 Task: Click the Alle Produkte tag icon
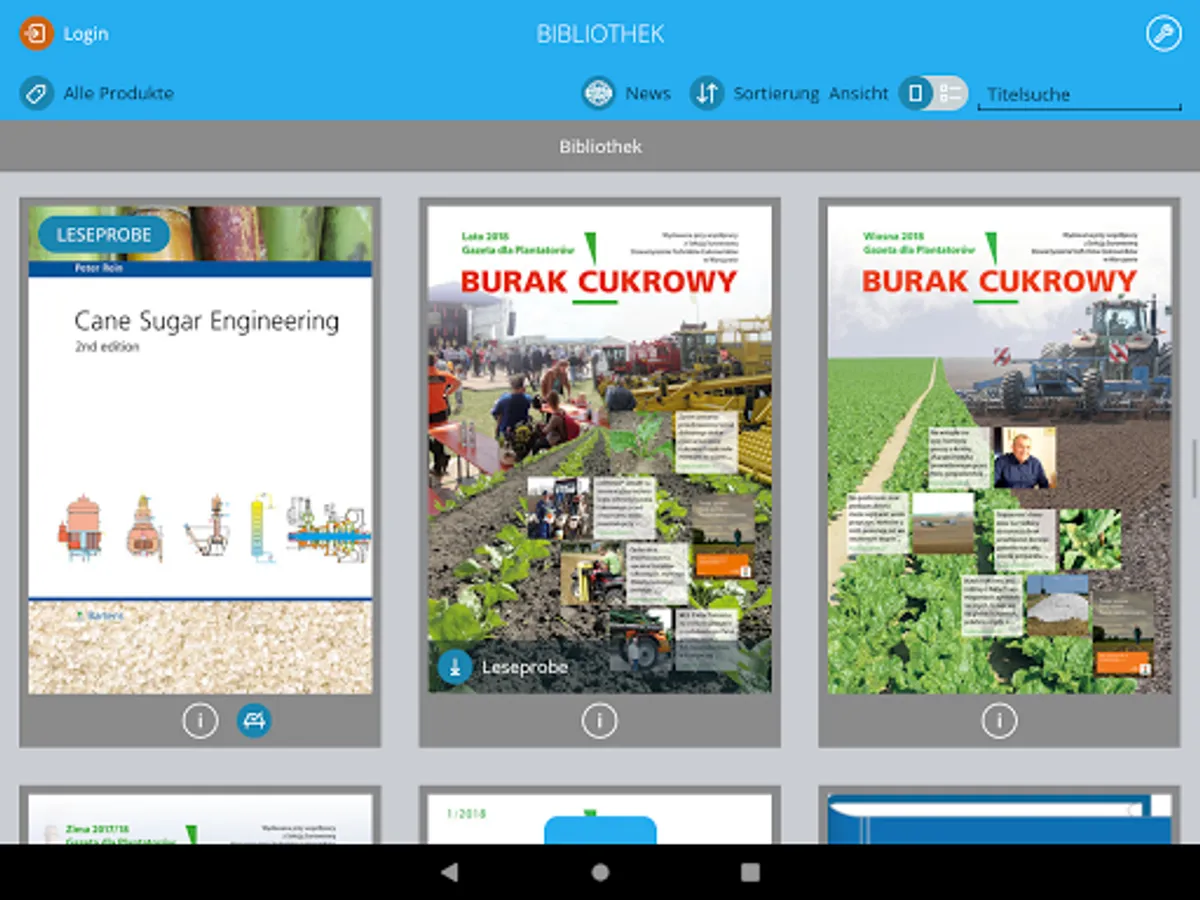coord(36,94)
